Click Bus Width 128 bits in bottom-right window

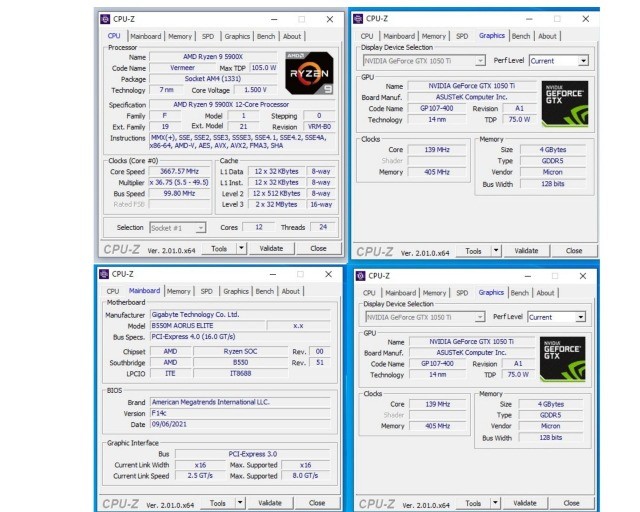coord(550,438)
